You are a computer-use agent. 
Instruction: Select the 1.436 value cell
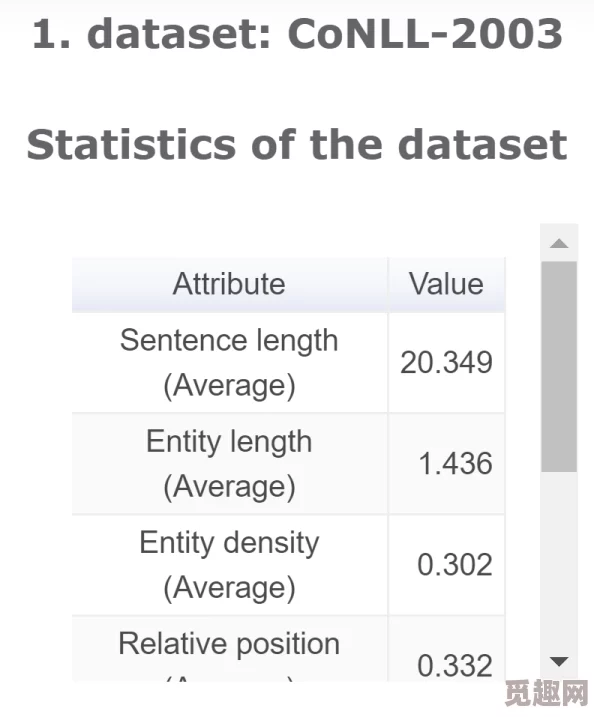pos(447,464)
